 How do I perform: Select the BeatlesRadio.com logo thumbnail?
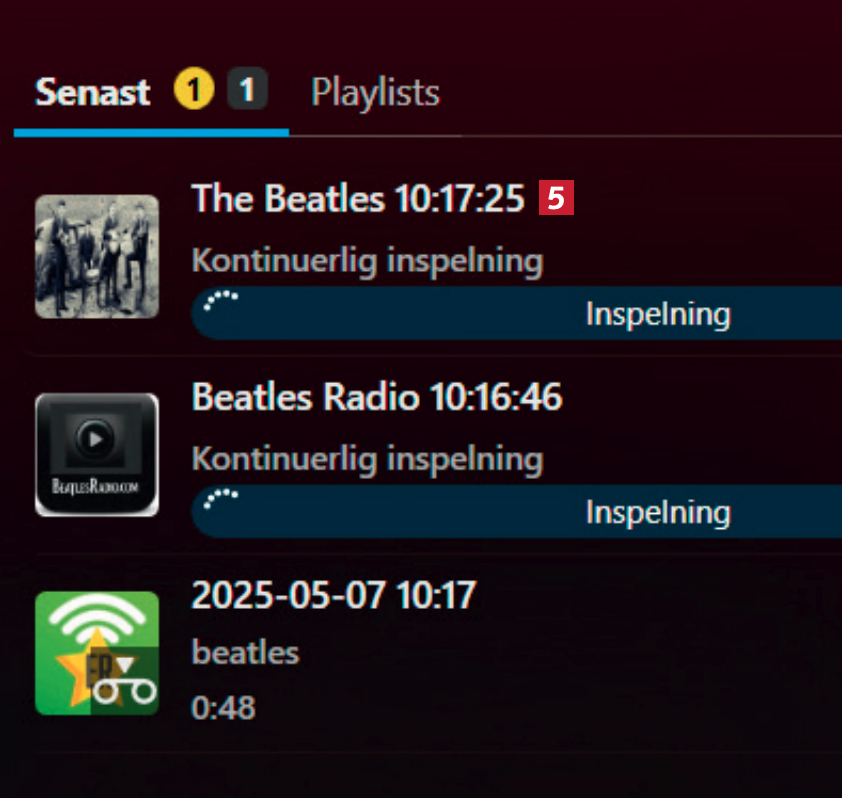pos(97,455)
